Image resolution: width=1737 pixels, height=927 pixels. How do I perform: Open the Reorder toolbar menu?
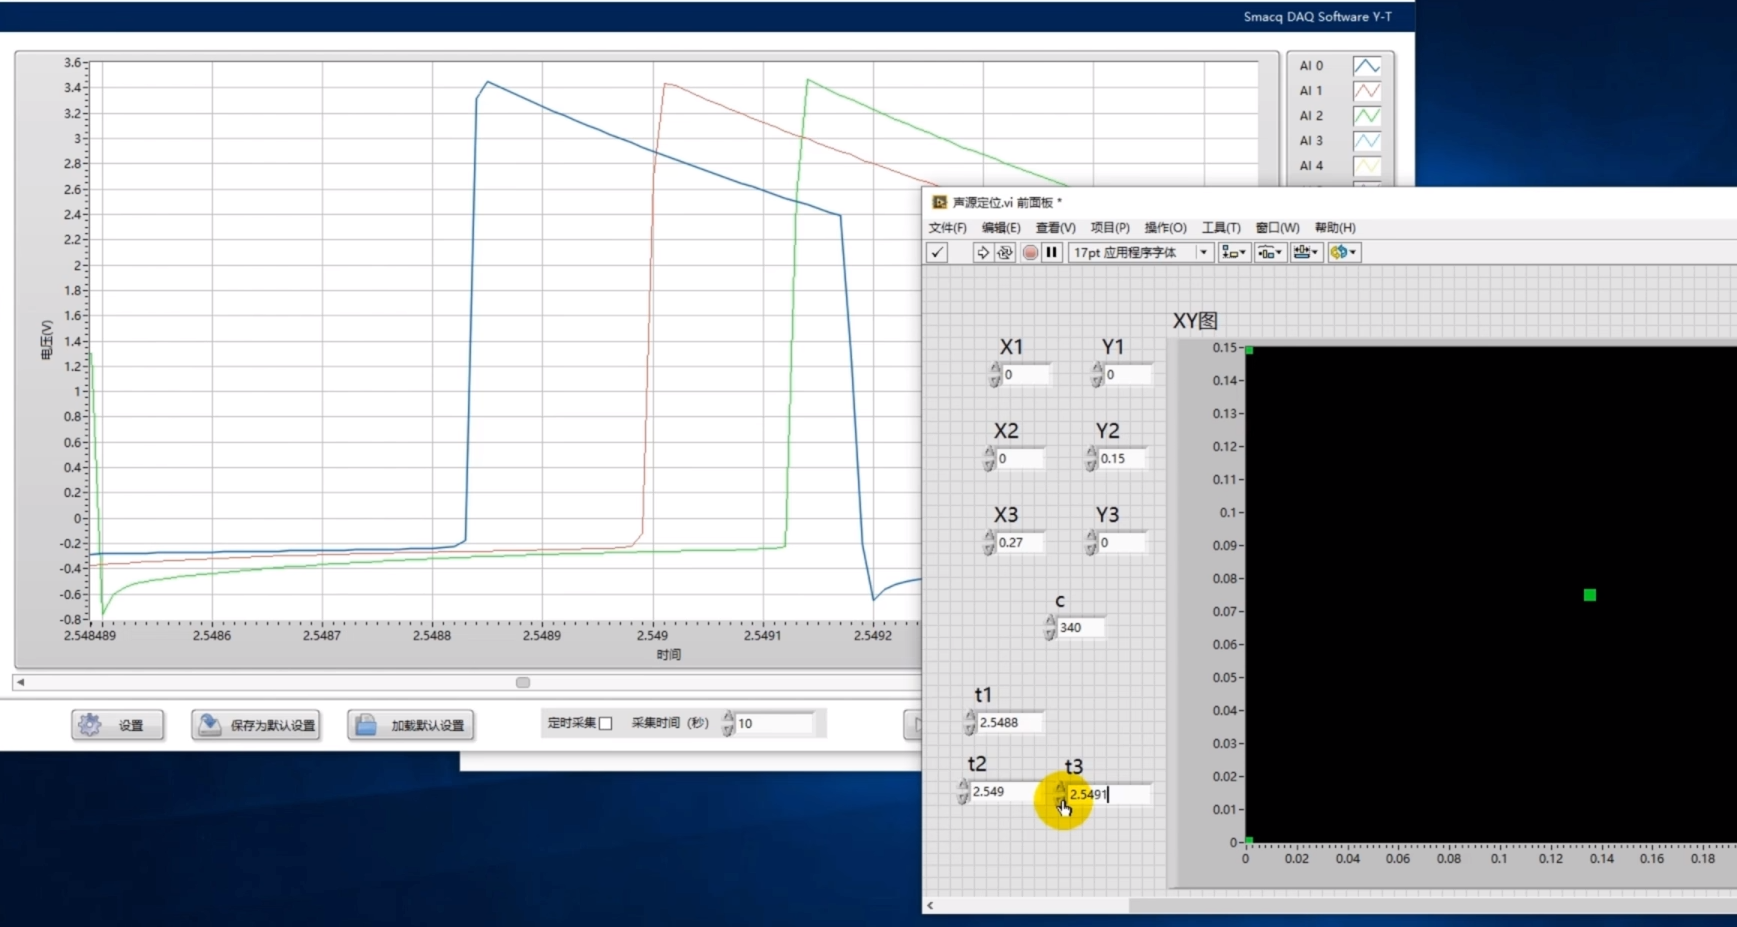[x=1343, y=253]
